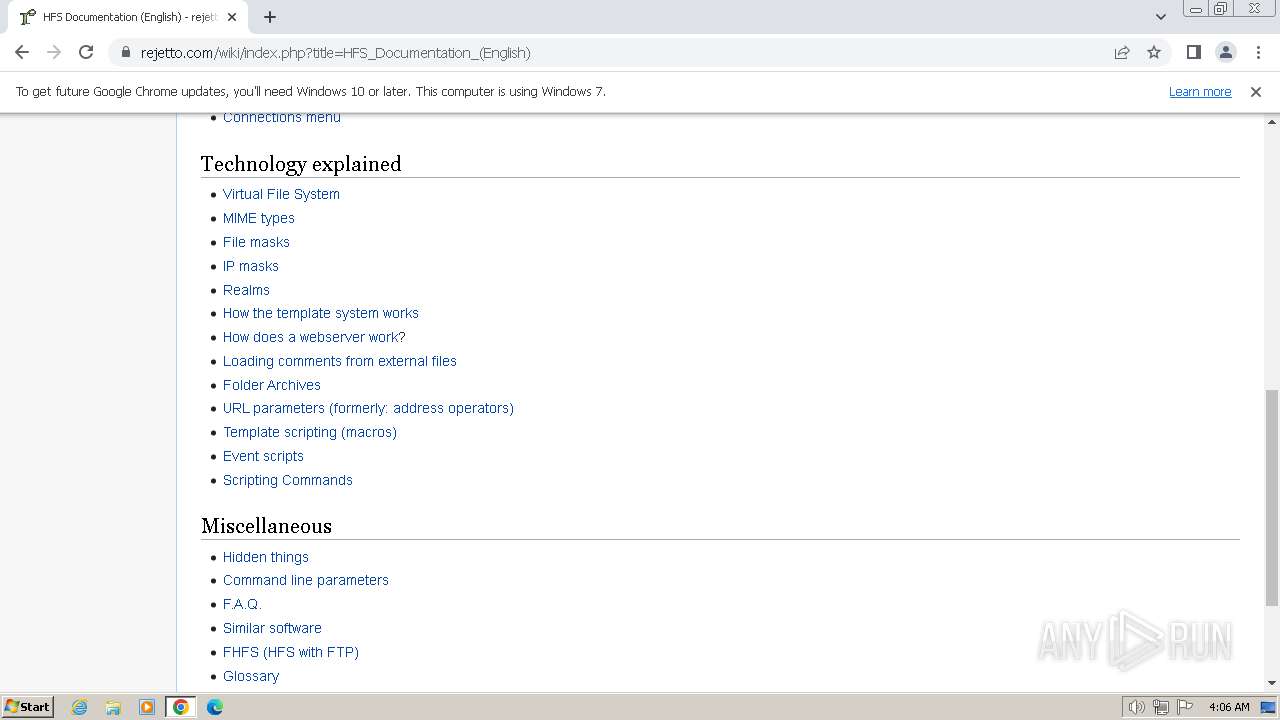Open the Learn more link
1280x720 pixels.
click(x=1200, y=91)
